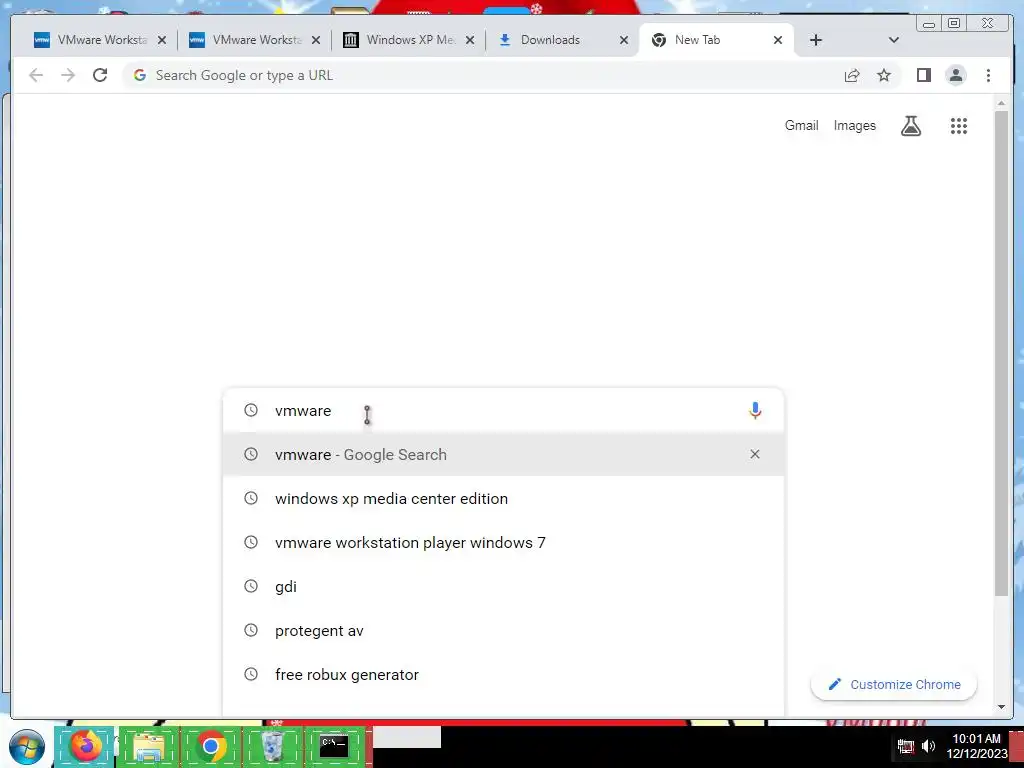Click the search box containing vmware
The width and height of the screenshot is (1024, 768).
point(503,410)
